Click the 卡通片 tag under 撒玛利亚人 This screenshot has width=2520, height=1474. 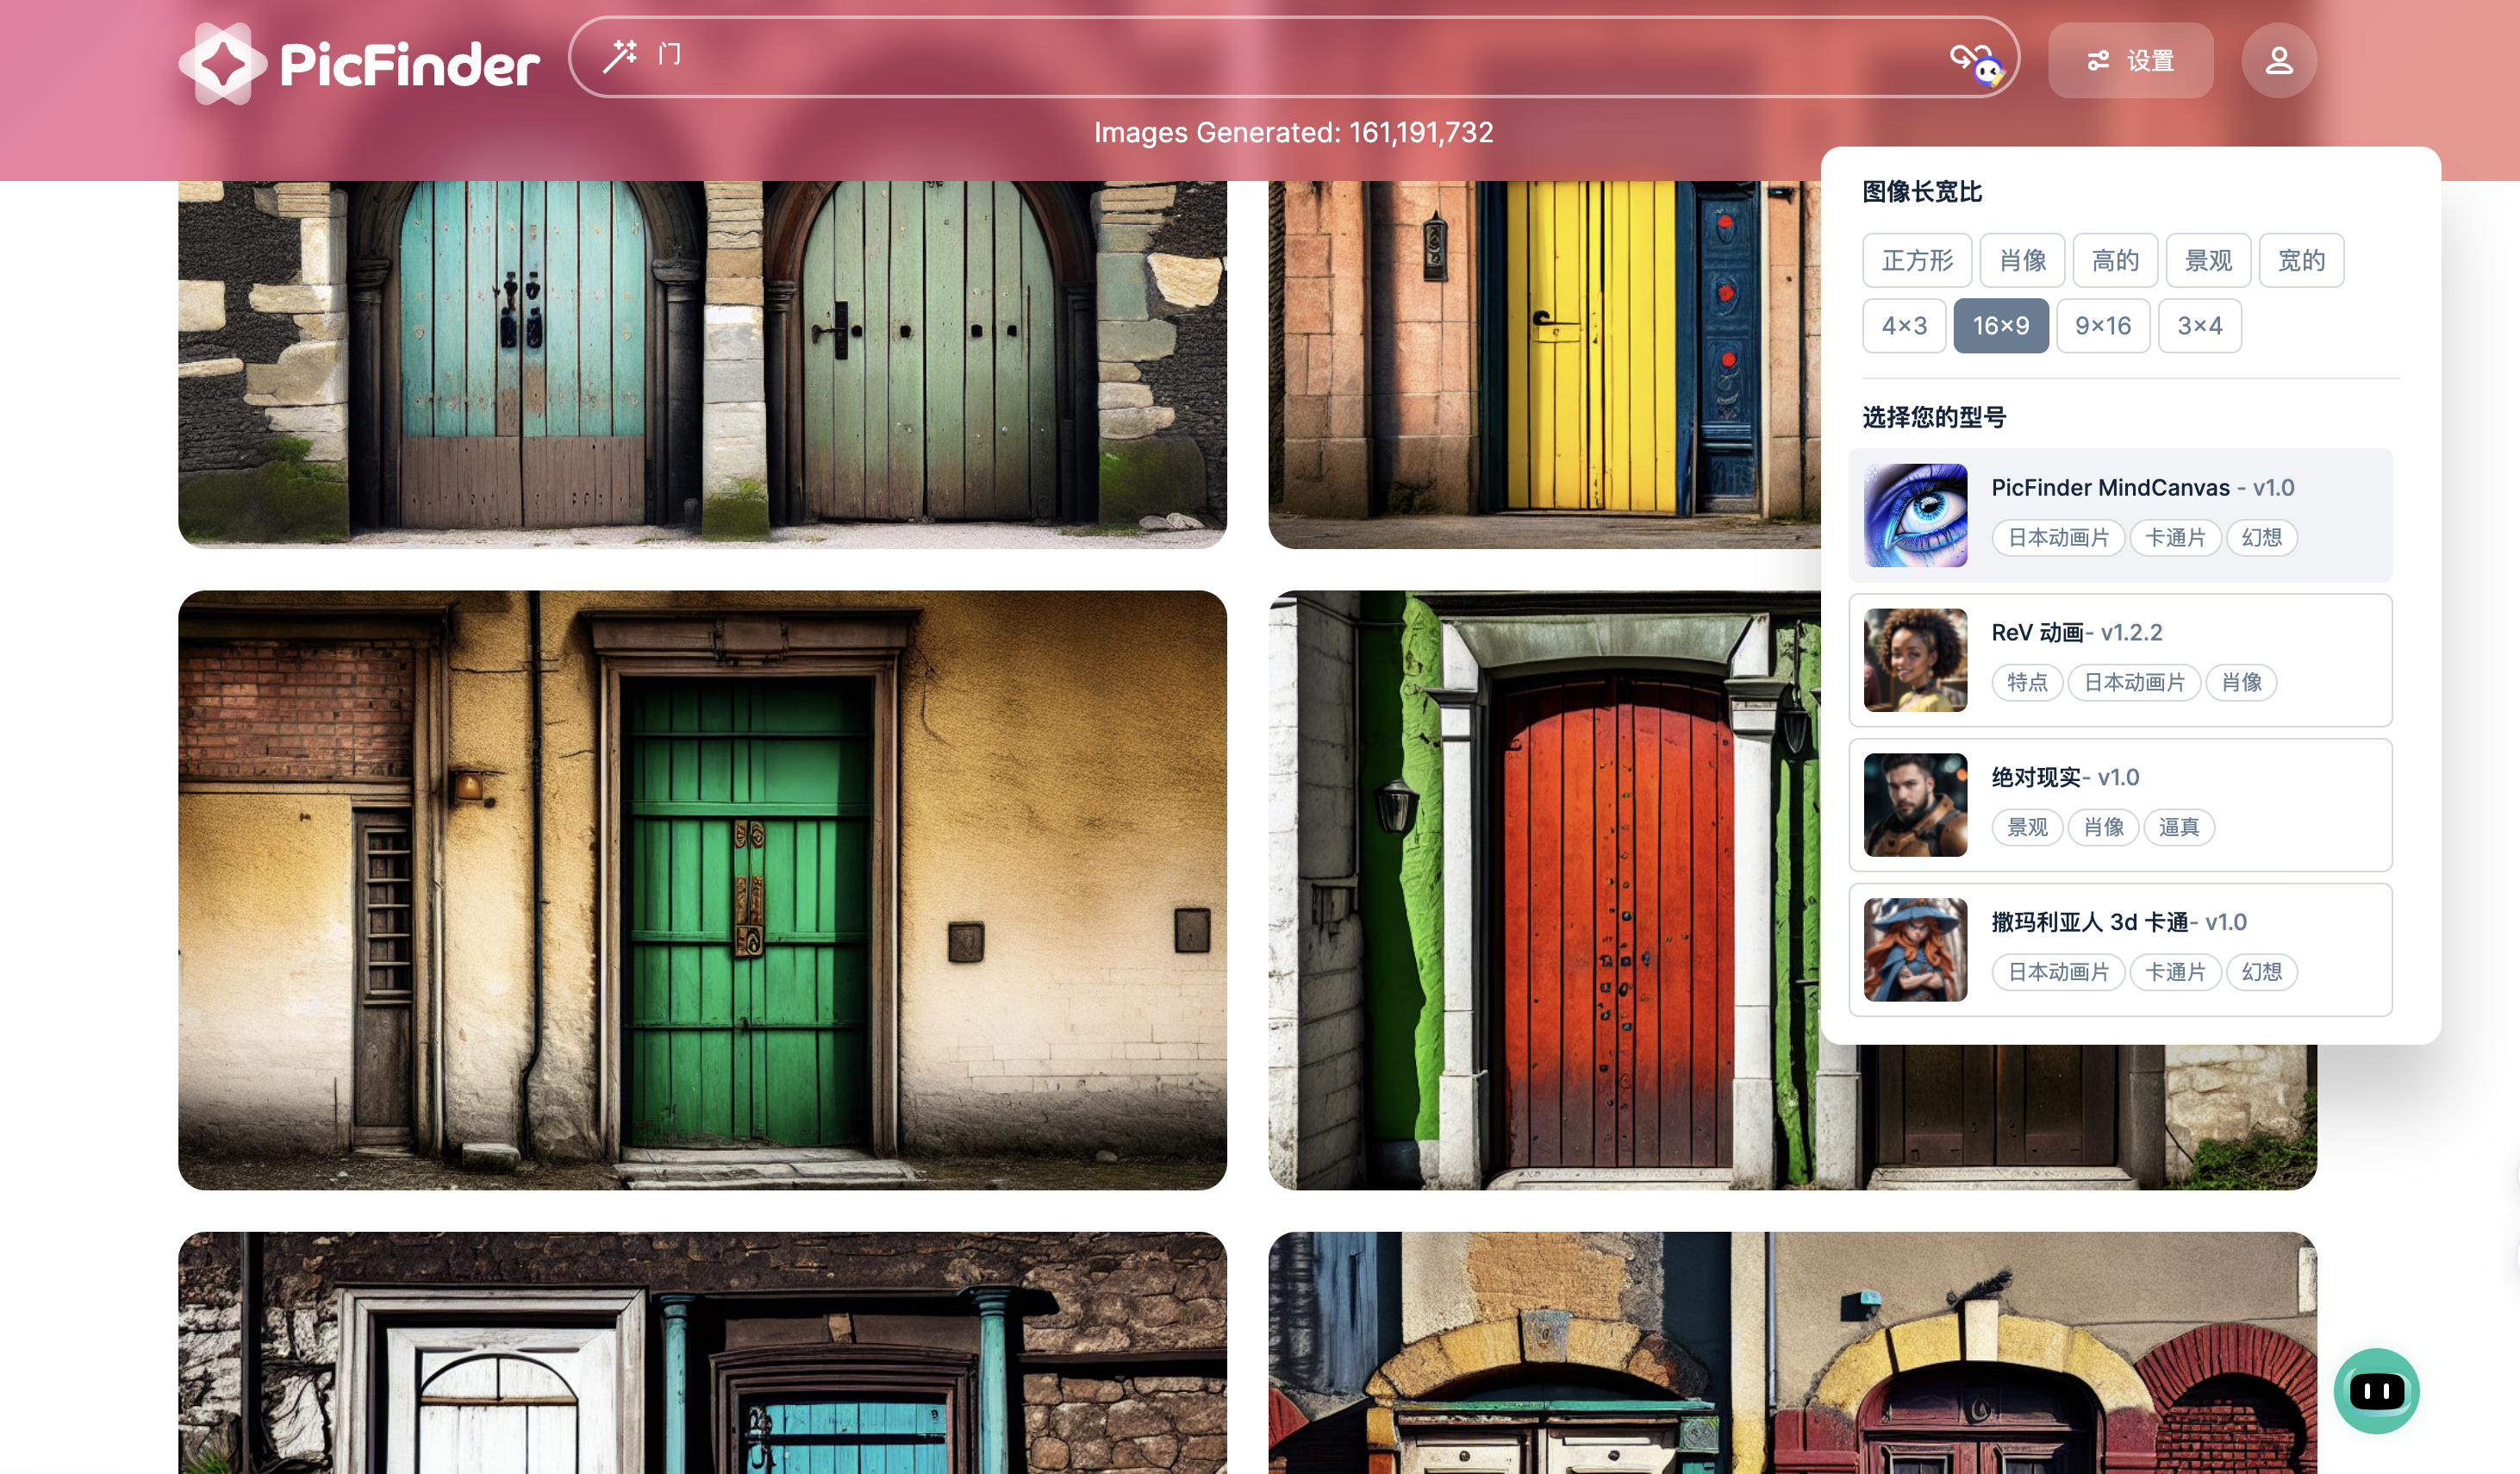pos(2175,973)
